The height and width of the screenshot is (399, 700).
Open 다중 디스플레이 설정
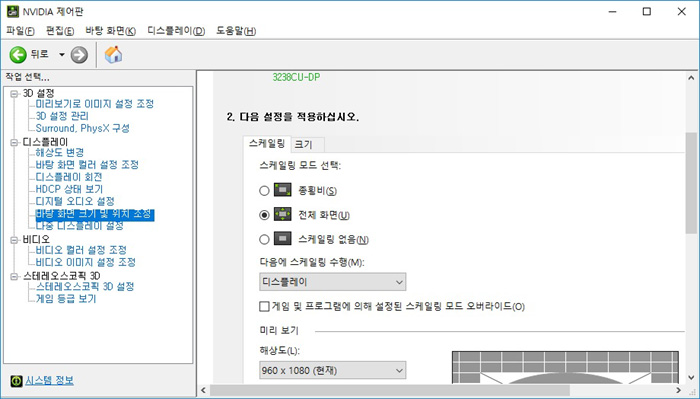point(79,226)
